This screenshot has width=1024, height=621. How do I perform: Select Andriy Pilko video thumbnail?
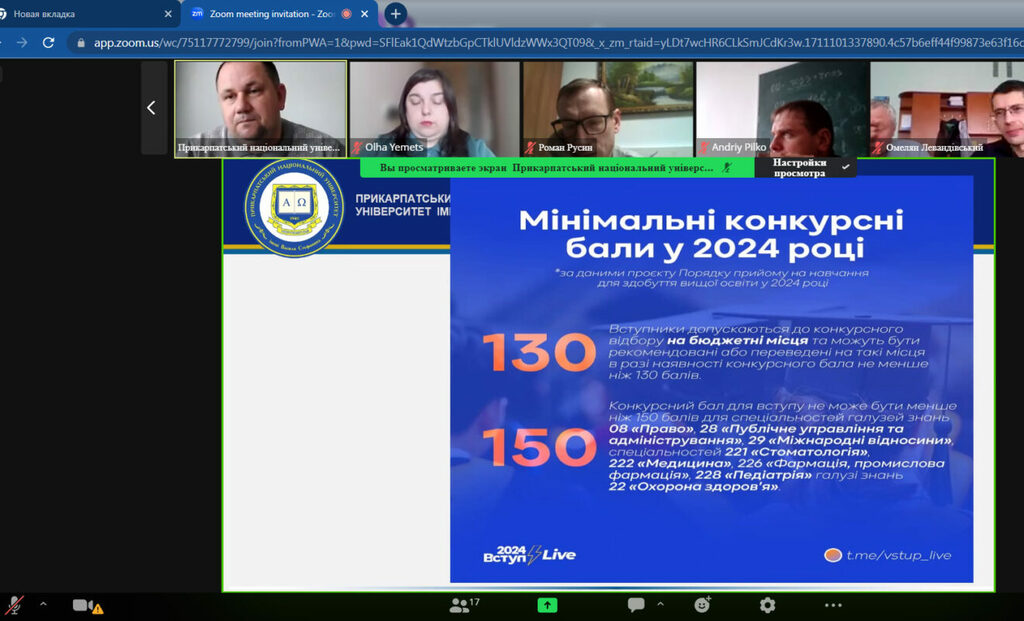(782, 108)
